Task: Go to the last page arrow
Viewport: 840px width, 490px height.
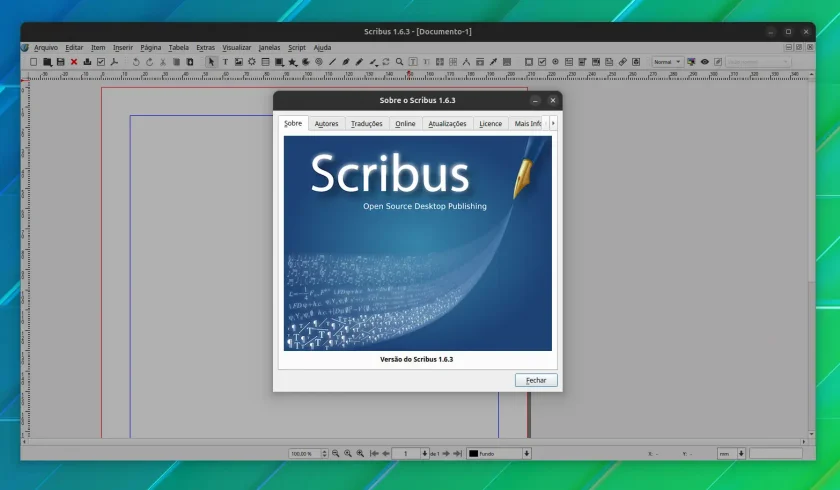Action: pyautogui.click(x=458, y=454)
